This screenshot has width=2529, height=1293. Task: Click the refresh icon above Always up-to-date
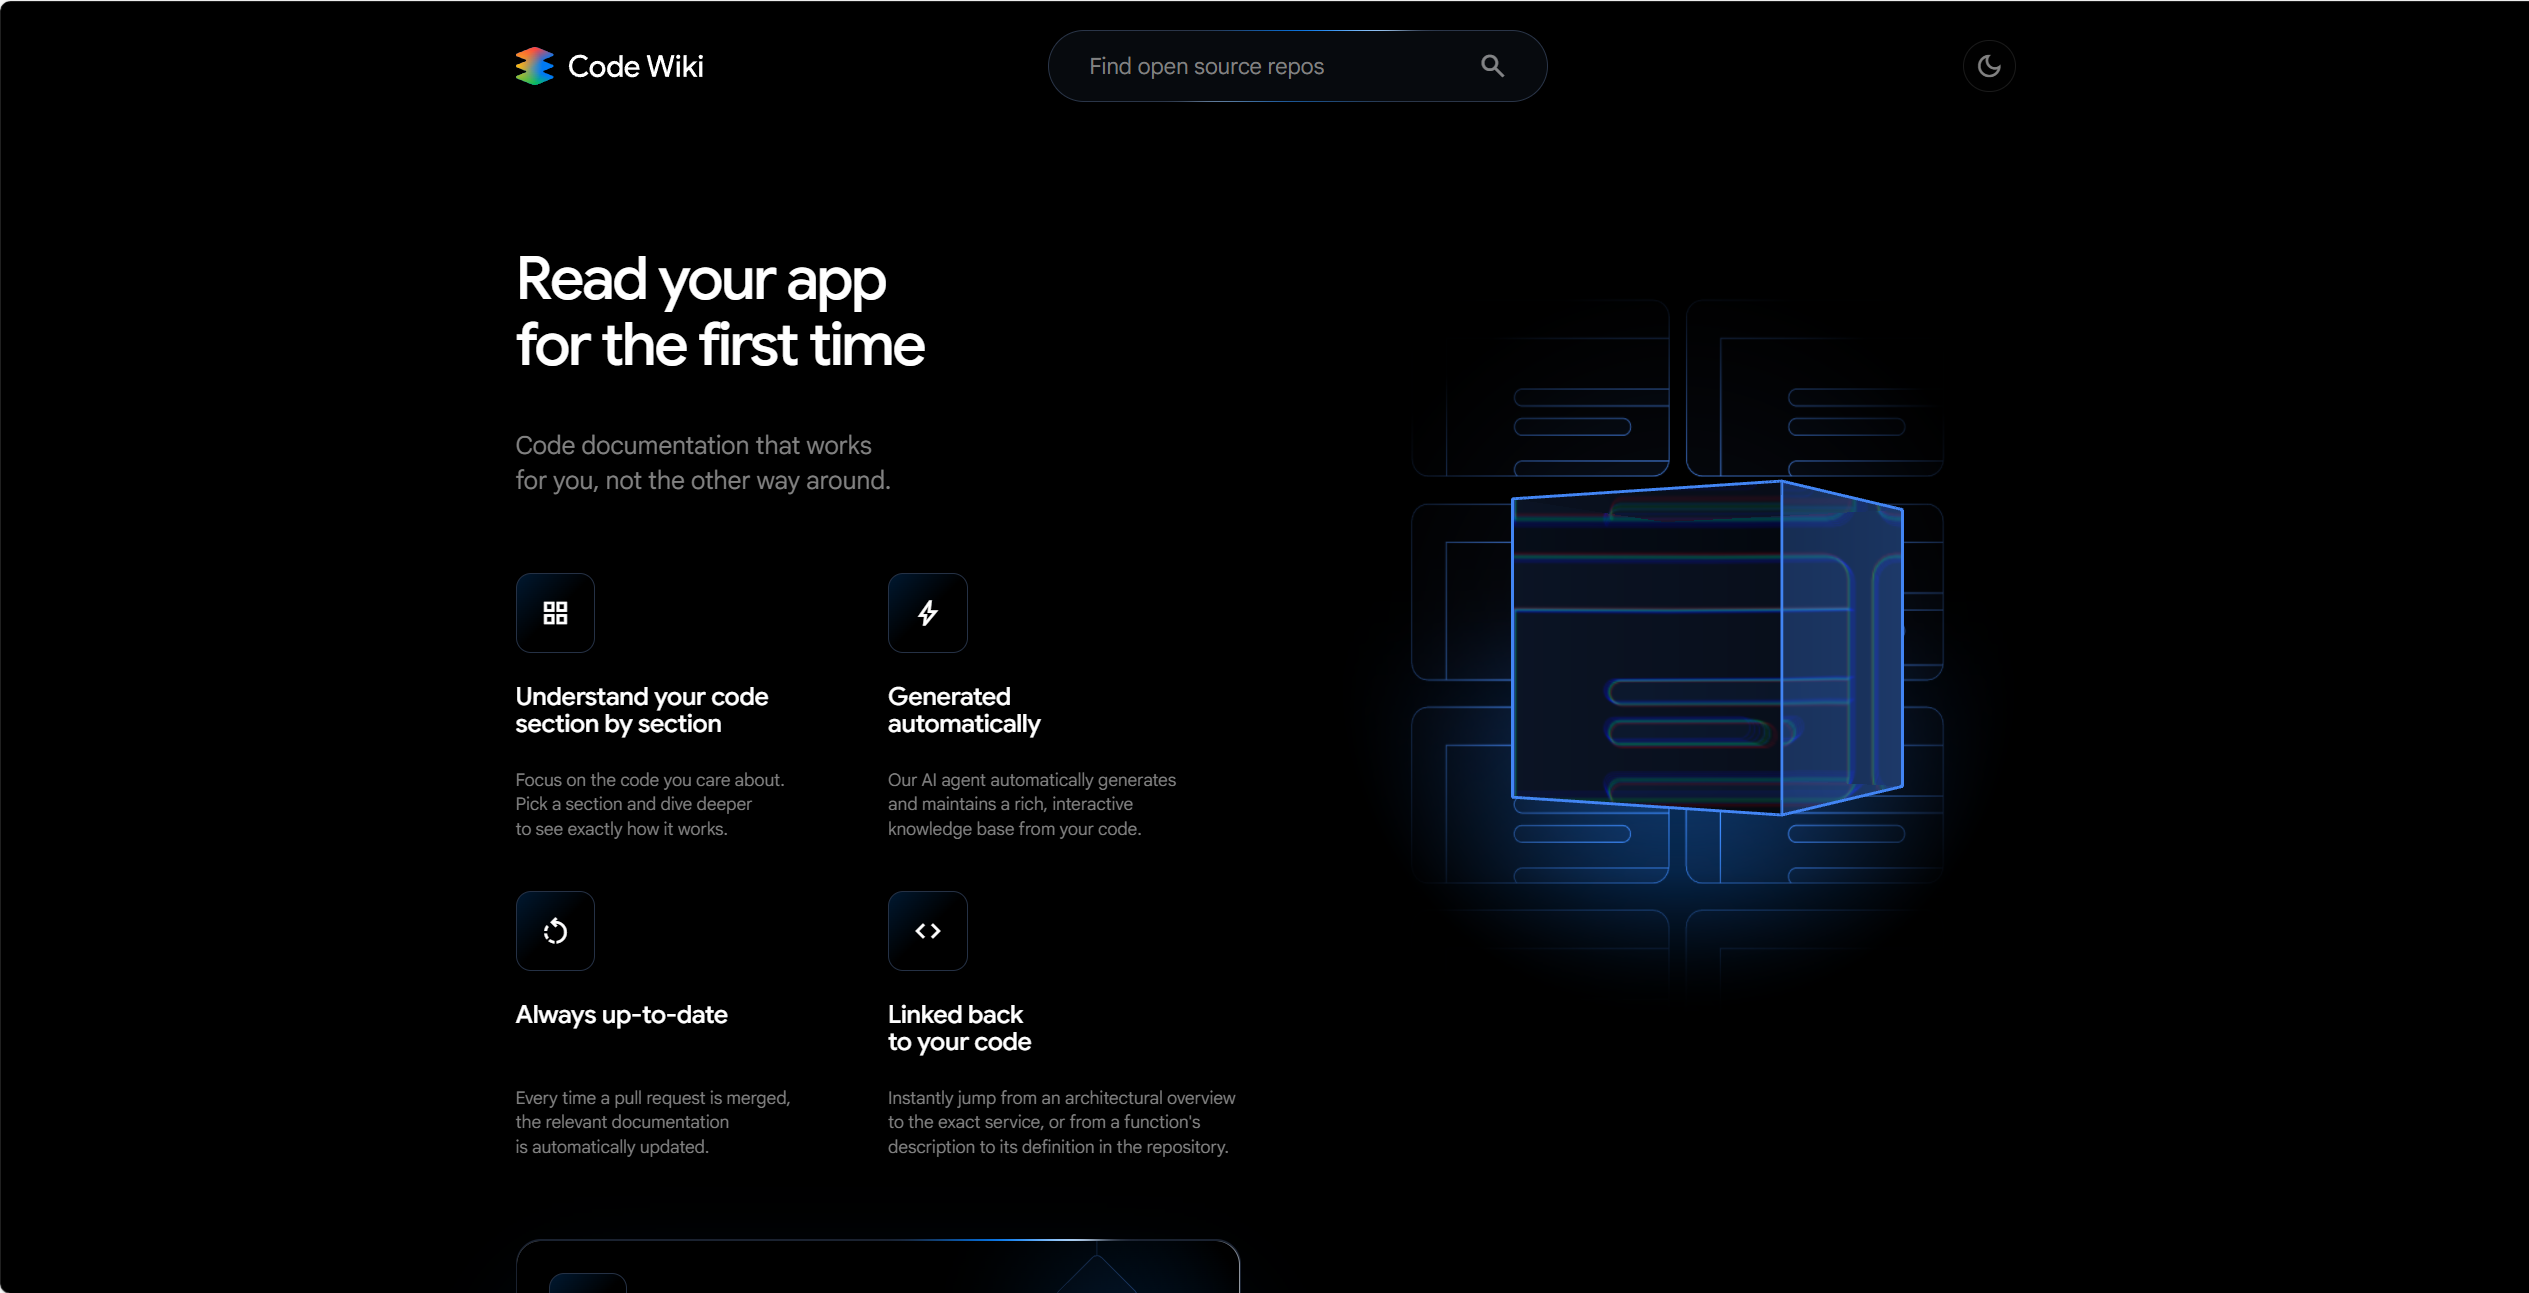555,931
